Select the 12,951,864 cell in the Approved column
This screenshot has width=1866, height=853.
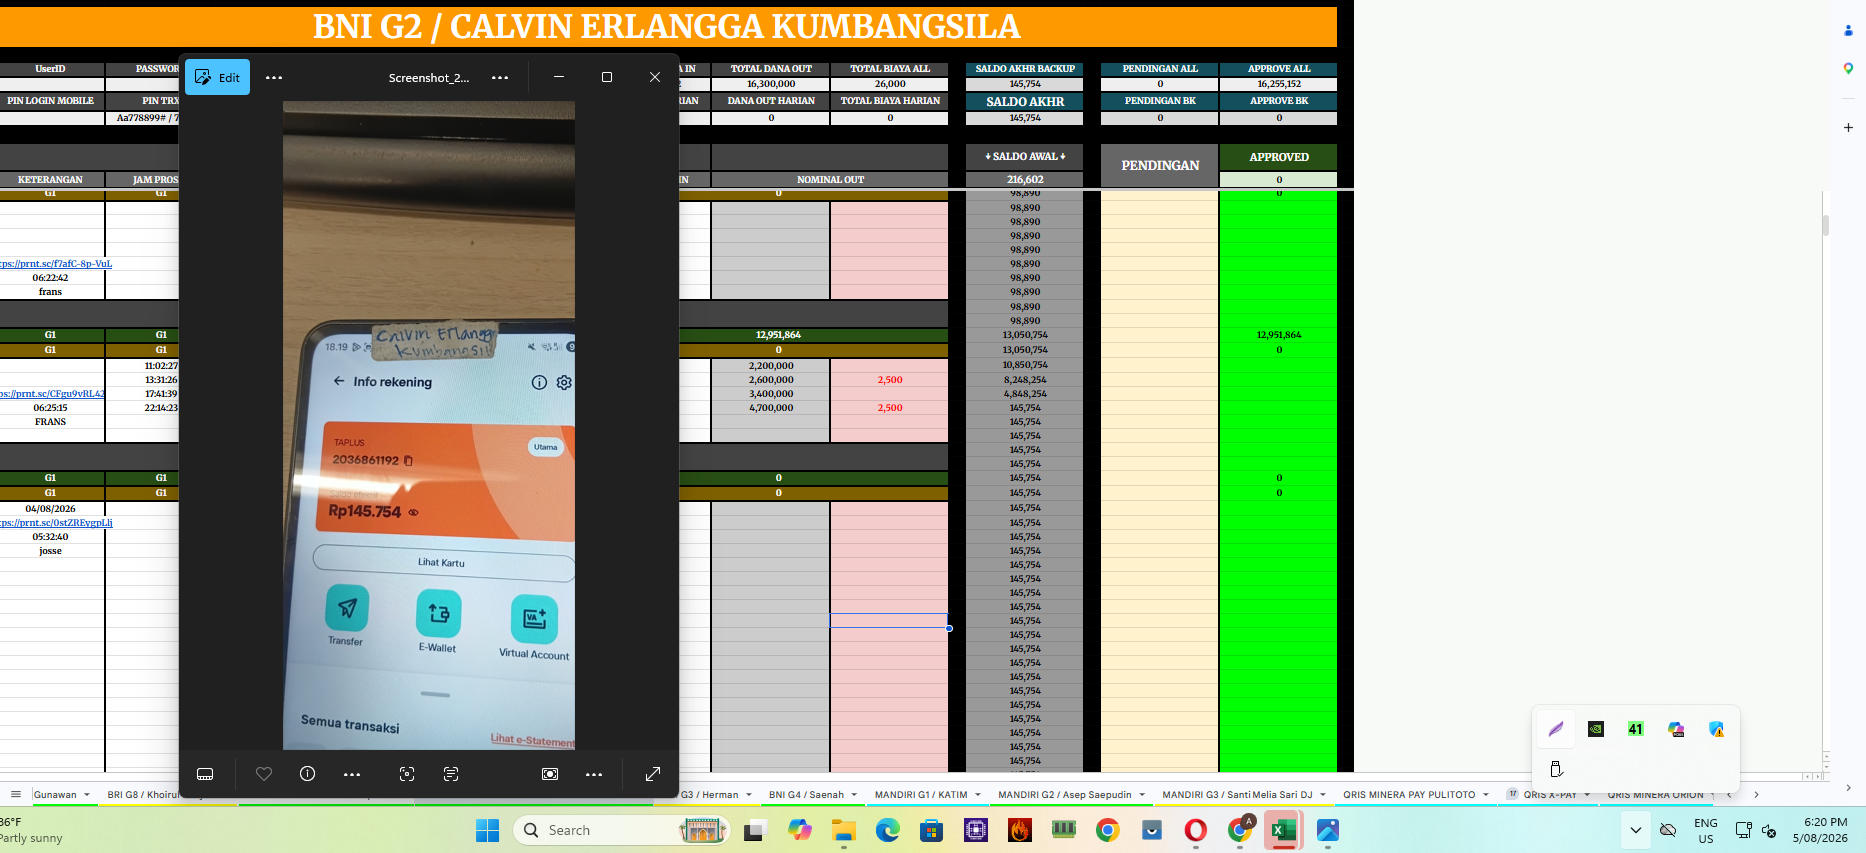click(x=1279, y=335)
